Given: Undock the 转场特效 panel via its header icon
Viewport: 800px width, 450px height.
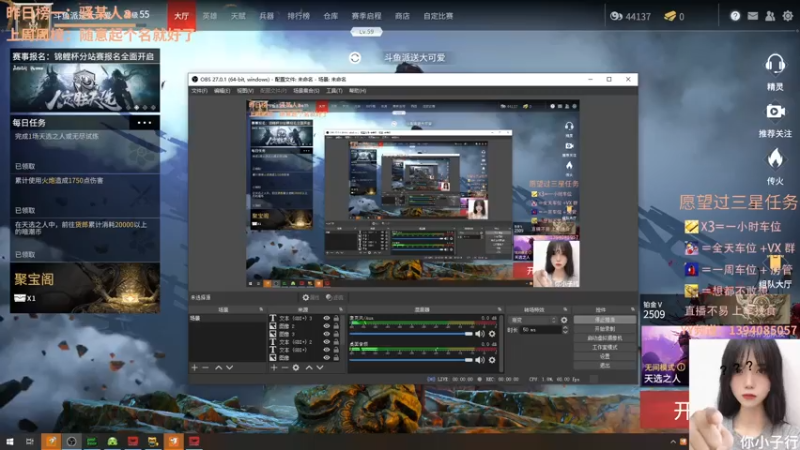Looking at the screenshot, I should pos(565,310).
